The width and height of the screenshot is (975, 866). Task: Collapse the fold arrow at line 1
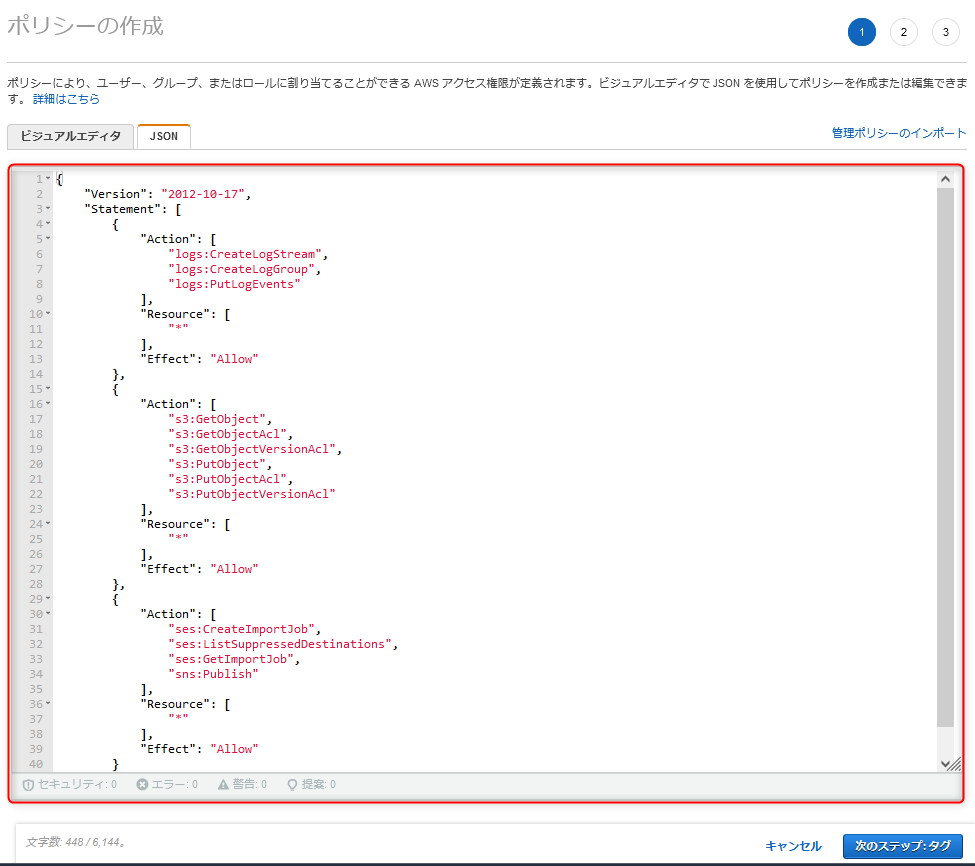coord(48,178)
